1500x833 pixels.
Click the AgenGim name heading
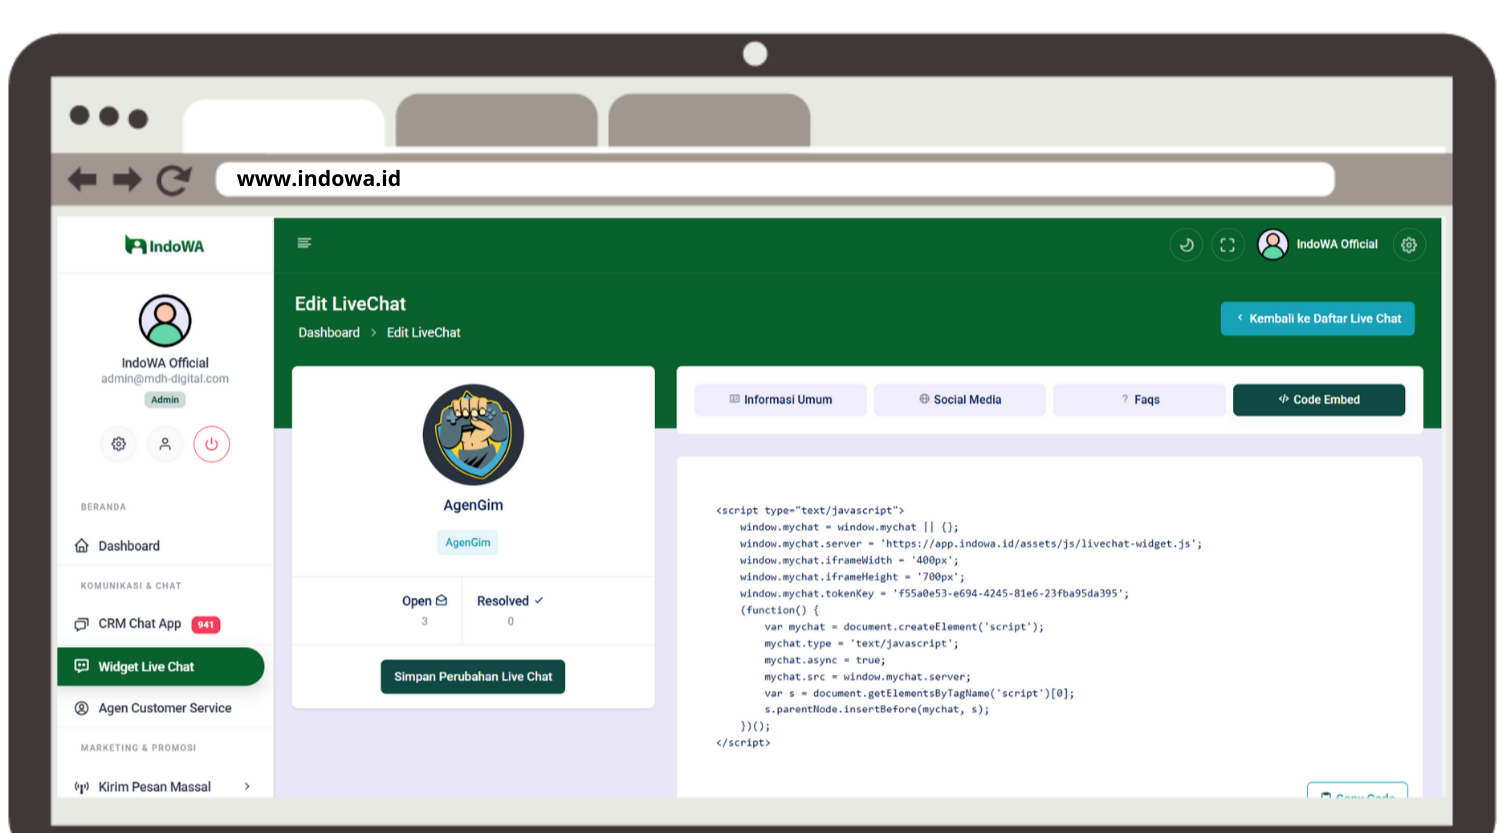pos(473,506)
